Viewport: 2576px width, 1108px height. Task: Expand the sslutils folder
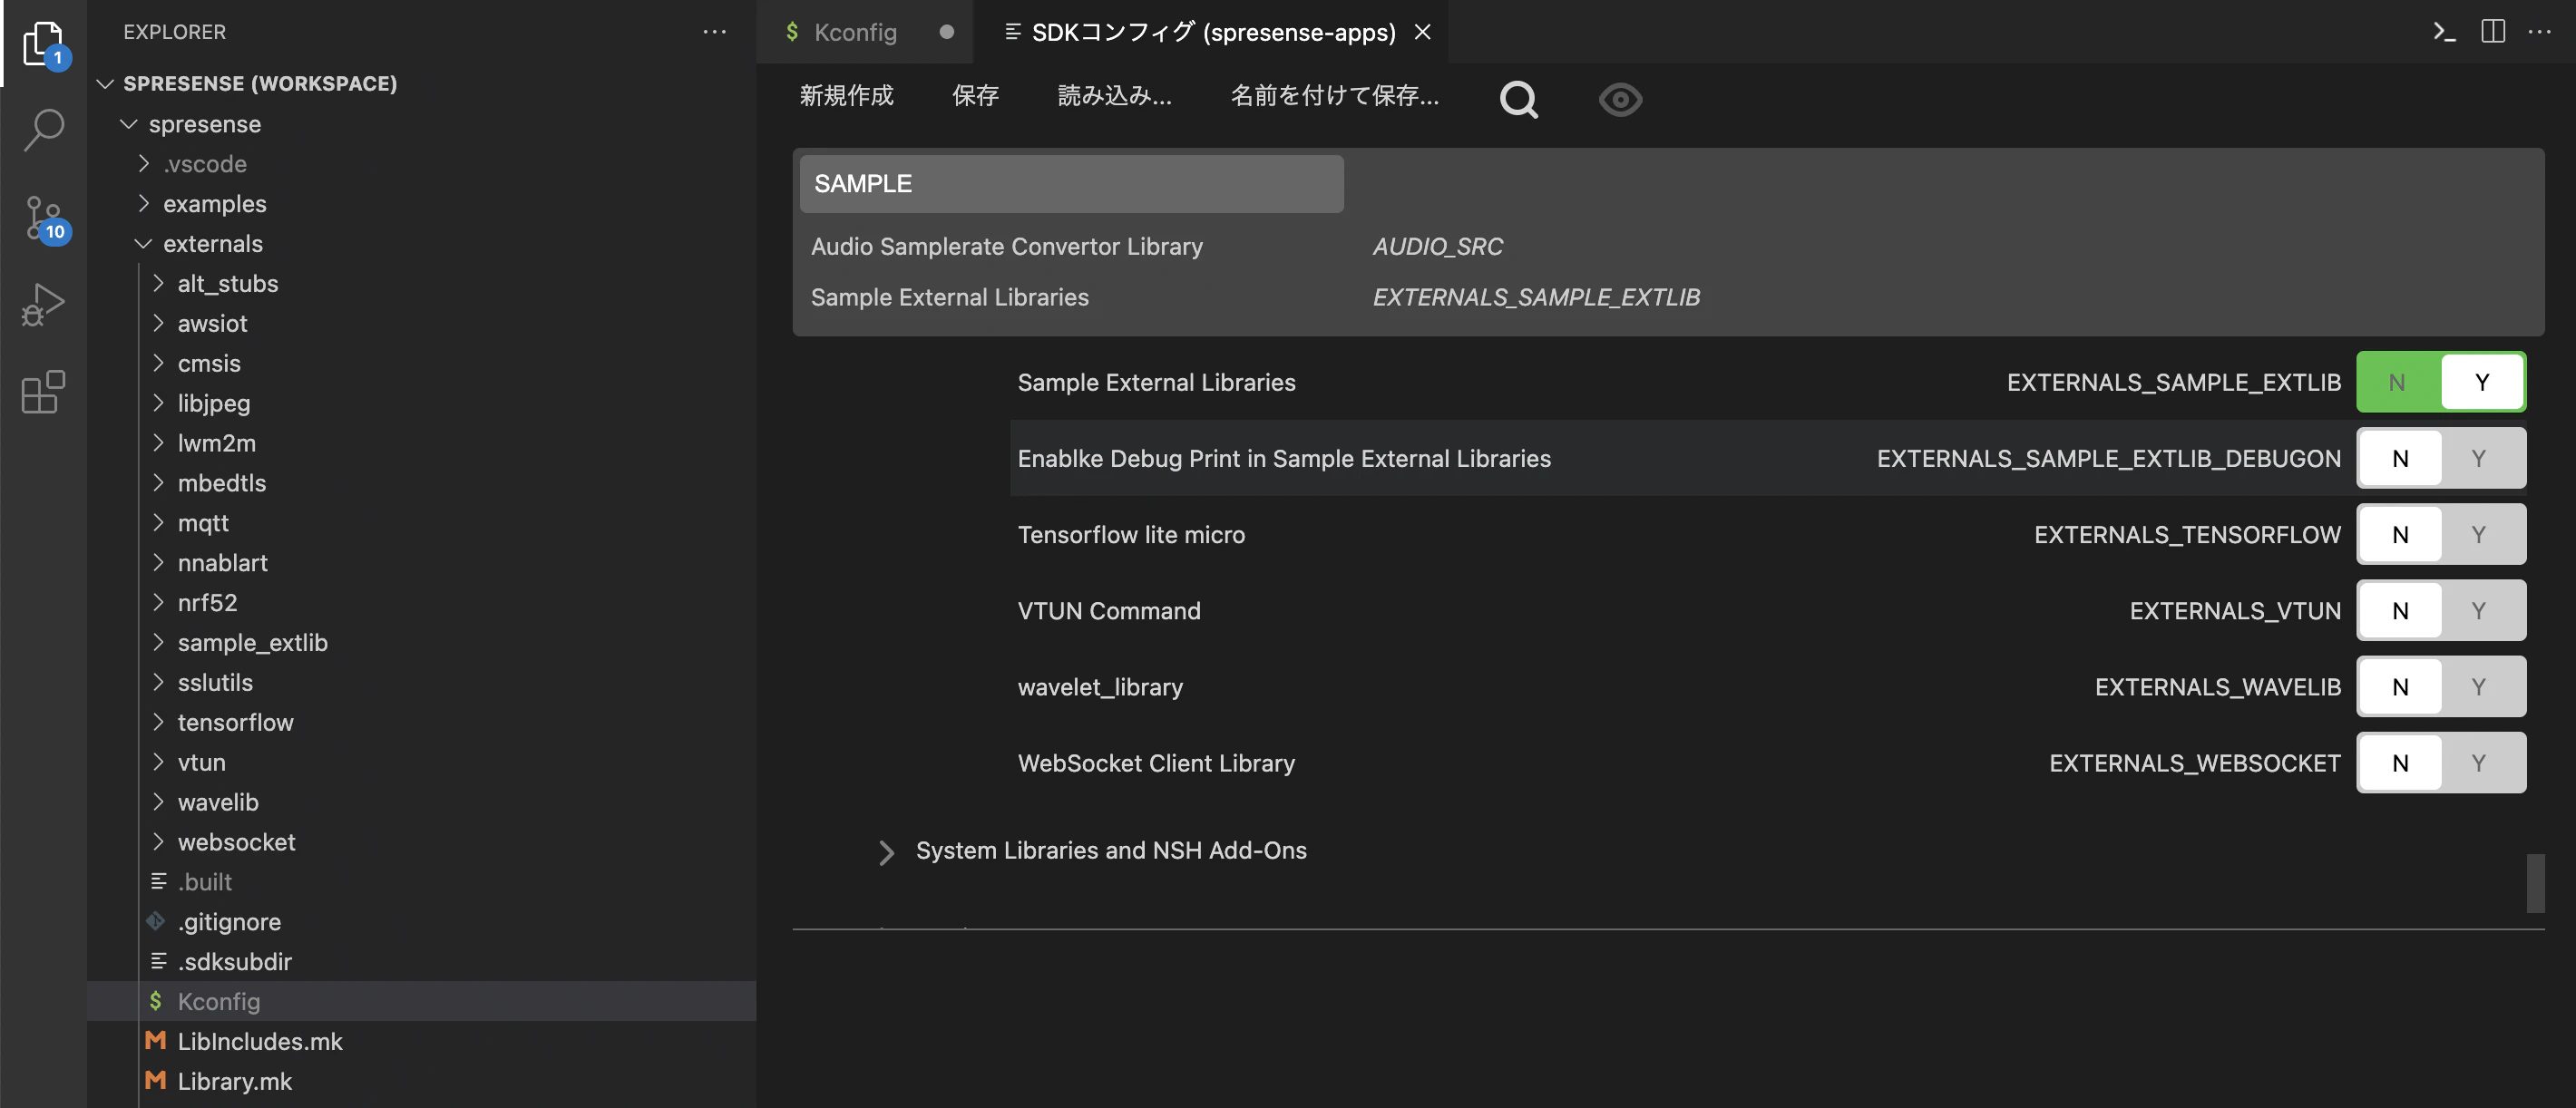pos(158,682)
